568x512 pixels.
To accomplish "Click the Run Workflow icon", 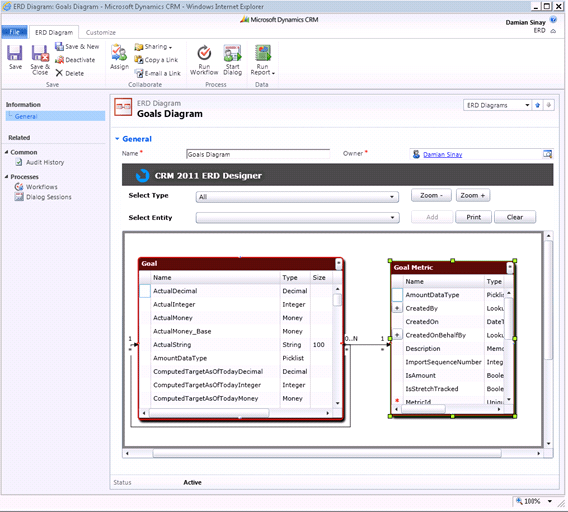I will 204,60.
